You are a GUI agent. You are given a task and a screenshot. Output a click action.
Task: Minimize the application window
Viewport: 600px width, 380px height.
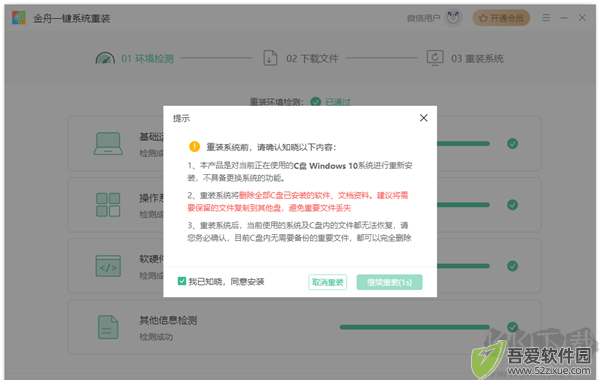564,18
